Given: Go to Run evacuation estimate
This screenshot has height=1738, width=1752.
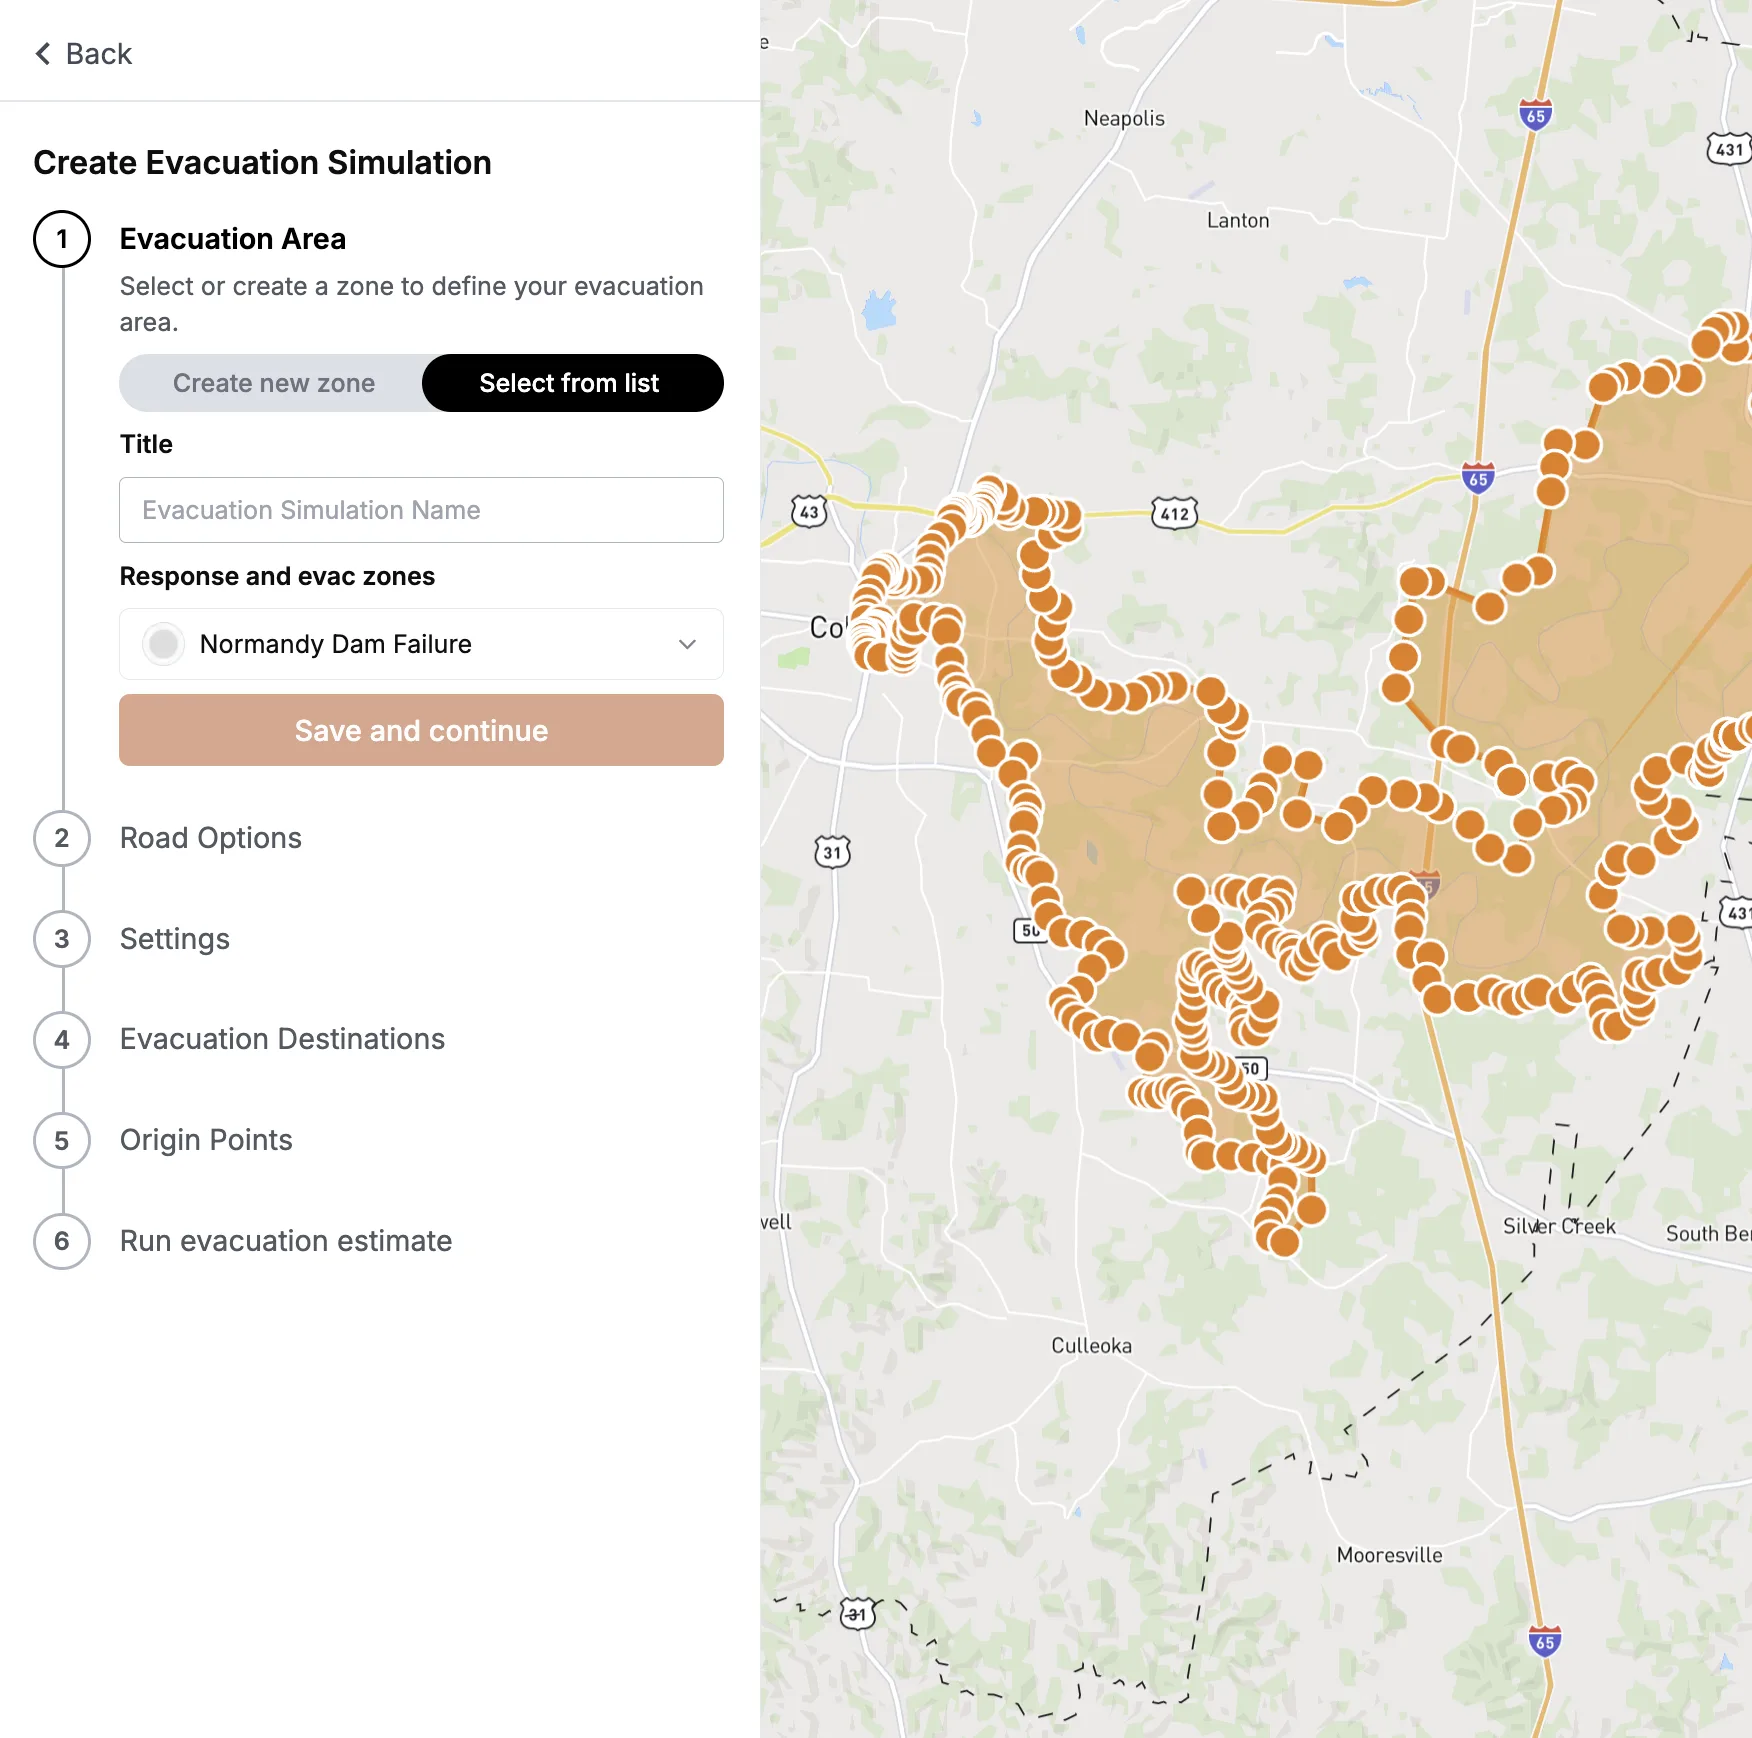Looking at the screenshot, I should (285, 1241).
